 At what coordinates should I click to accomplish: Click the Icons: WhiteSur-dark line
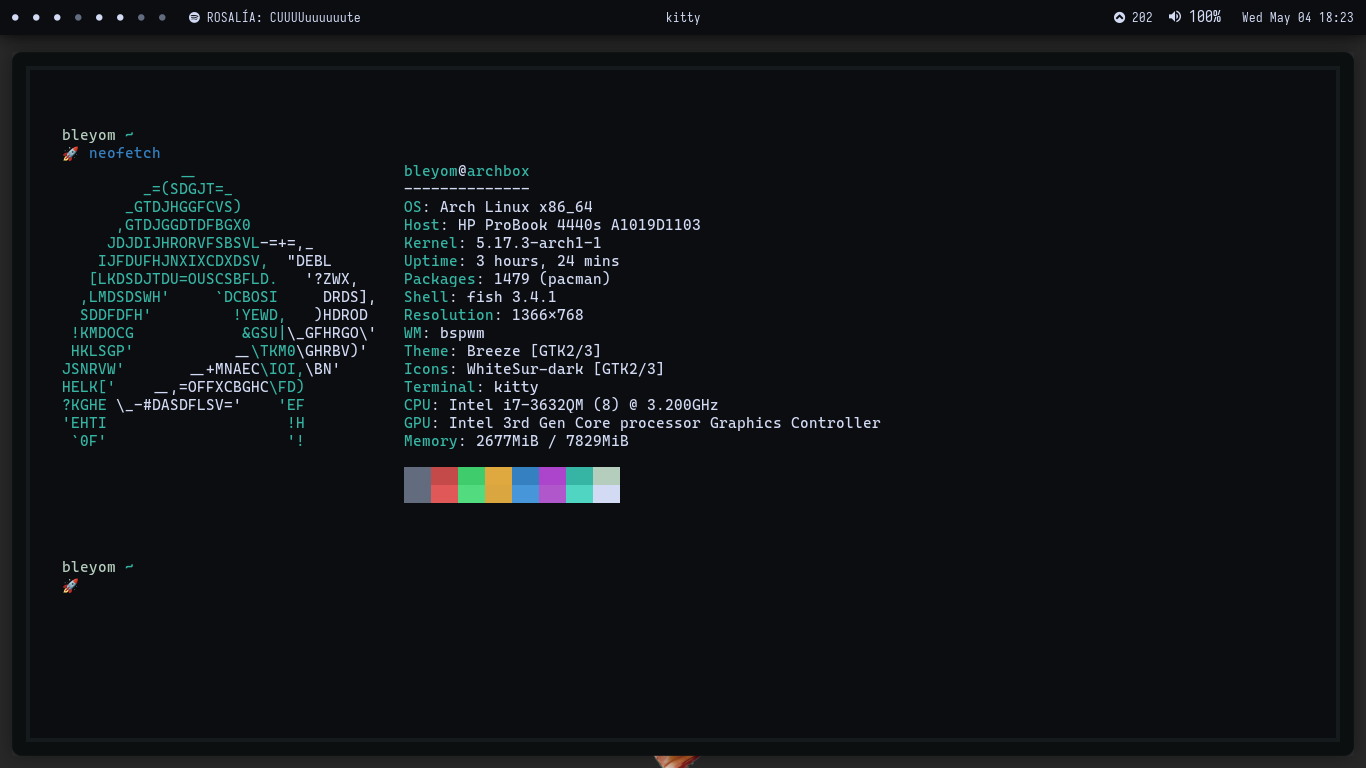pyautogui.click(x=534, y=369)
